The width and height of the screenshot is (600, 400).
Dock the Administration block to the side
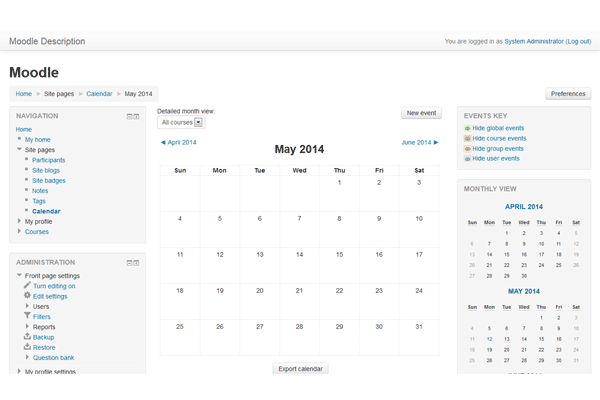pos(138,262)
